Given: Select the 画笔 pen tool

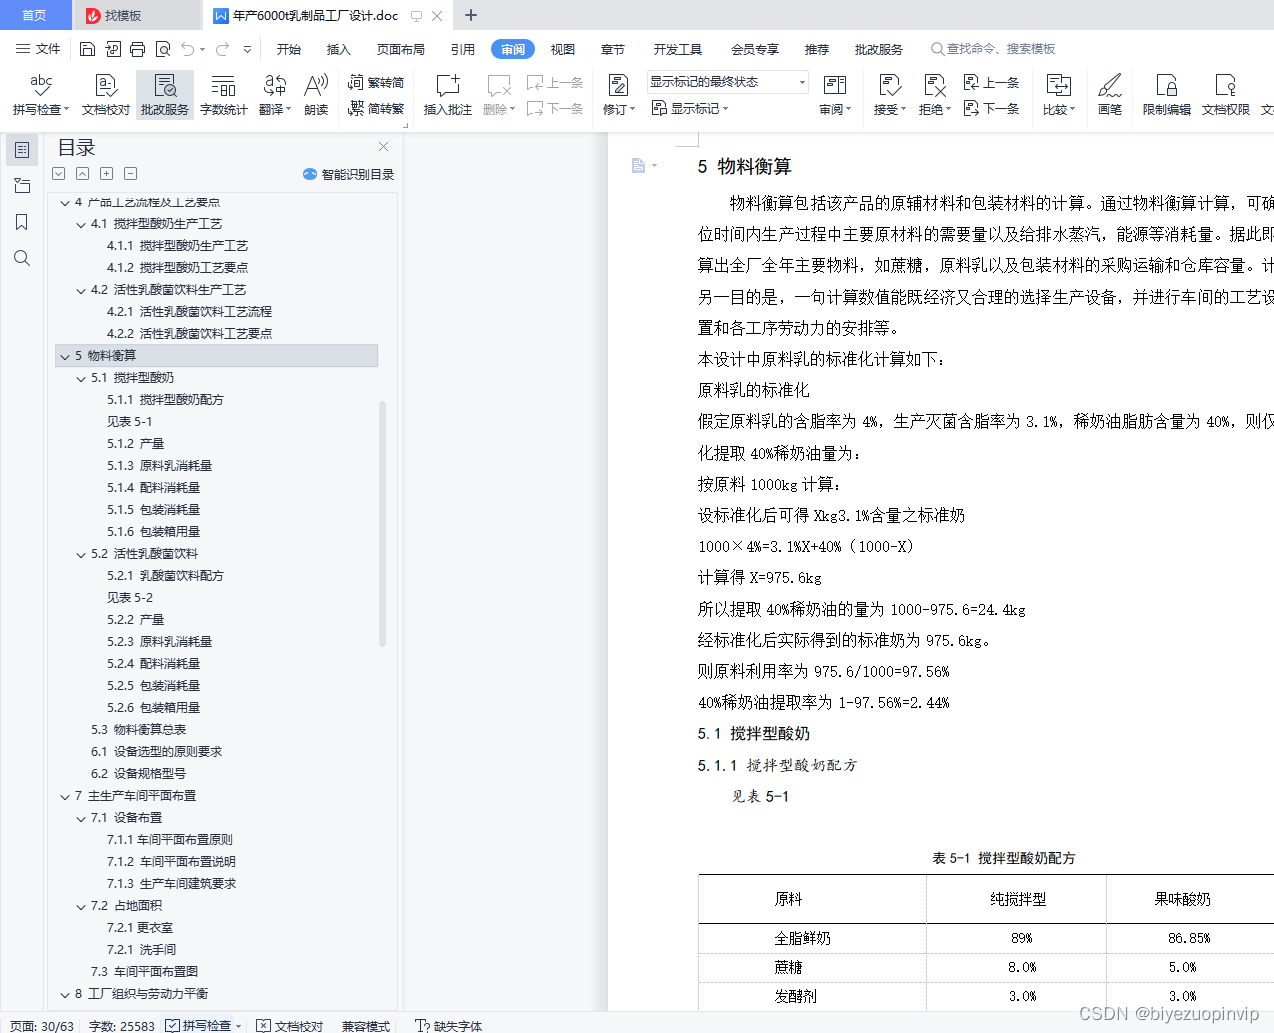Looking at the screenshot, I should [x=1110, y=95].
